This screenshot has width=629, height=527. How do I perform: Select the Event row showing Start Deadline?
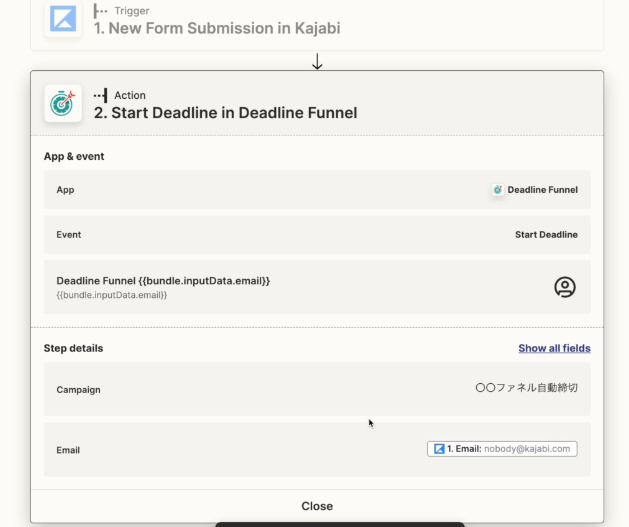tap(317, 235)
